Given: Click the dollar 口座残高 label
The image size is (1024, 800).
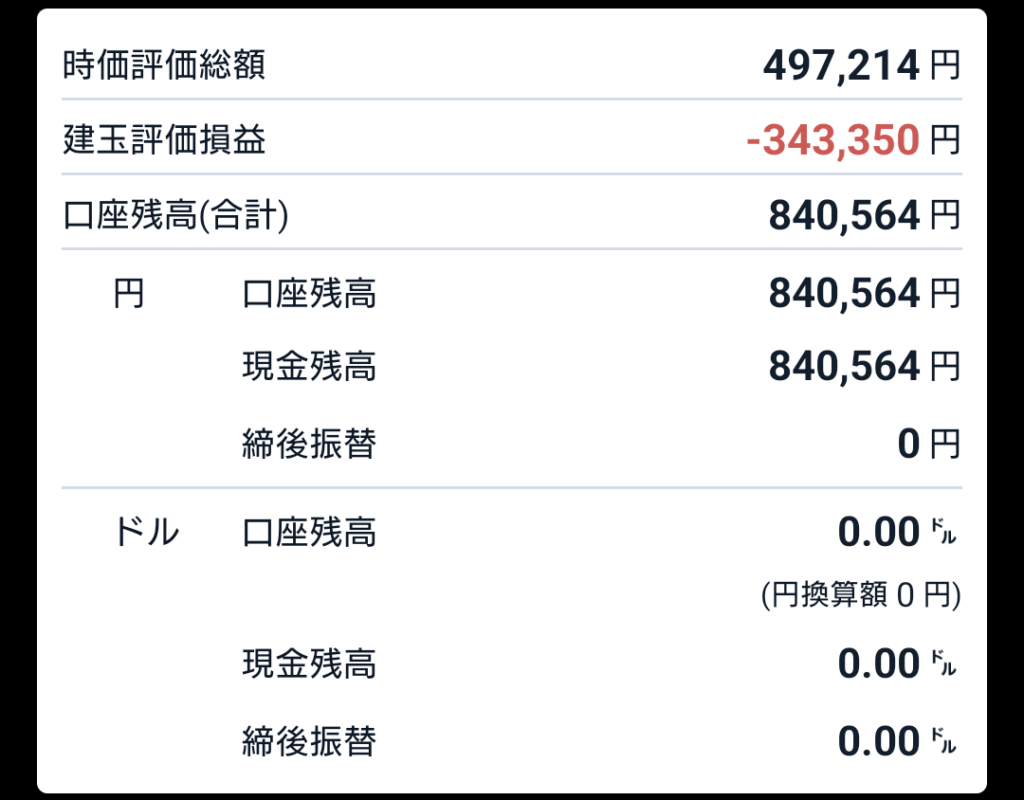Looking at the screenshot, I should [309, 532].
